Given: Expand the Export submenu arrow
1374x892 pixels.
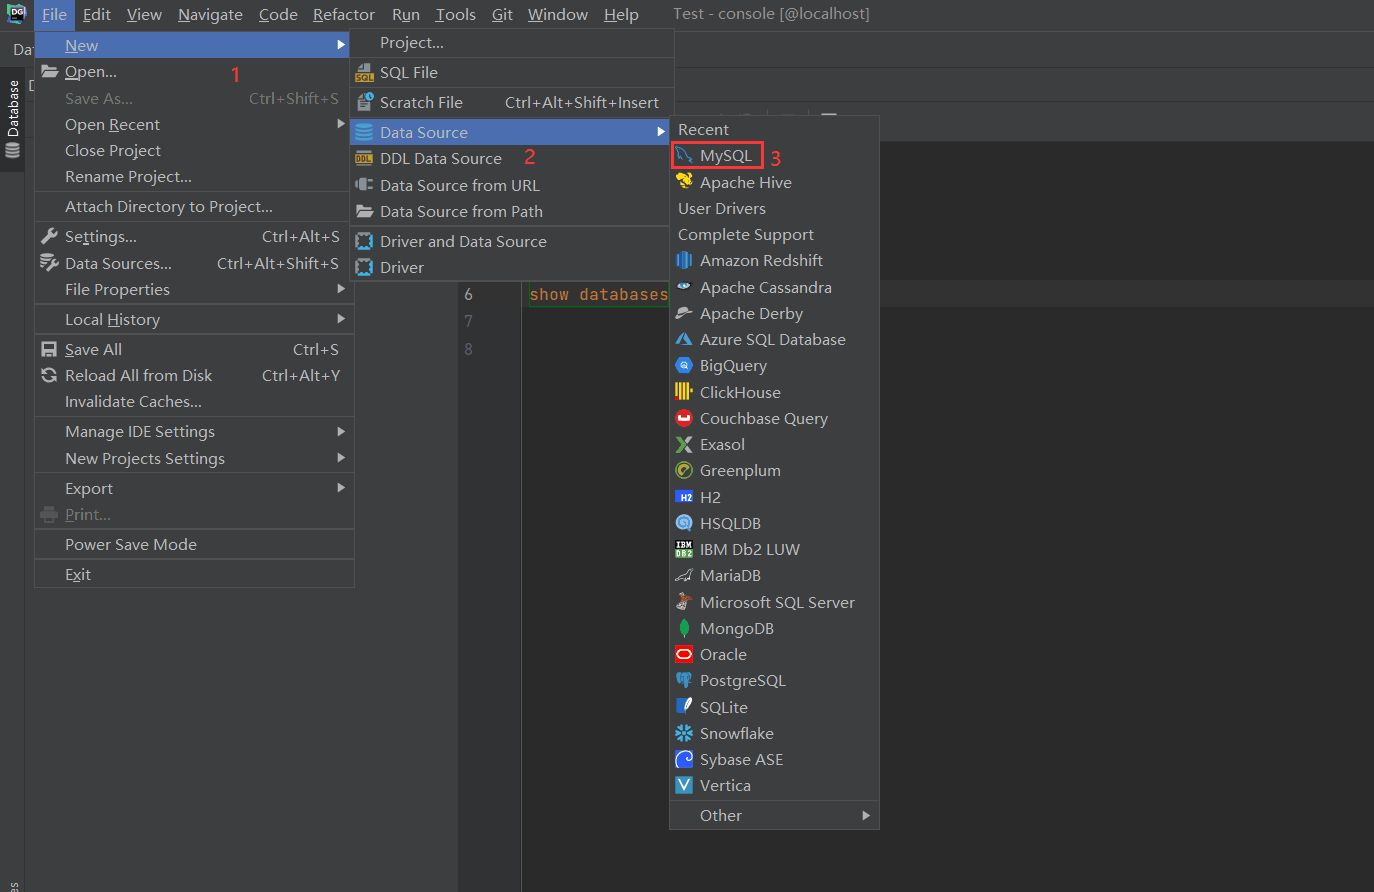Looking at the screenshot, I should point(341,488).
